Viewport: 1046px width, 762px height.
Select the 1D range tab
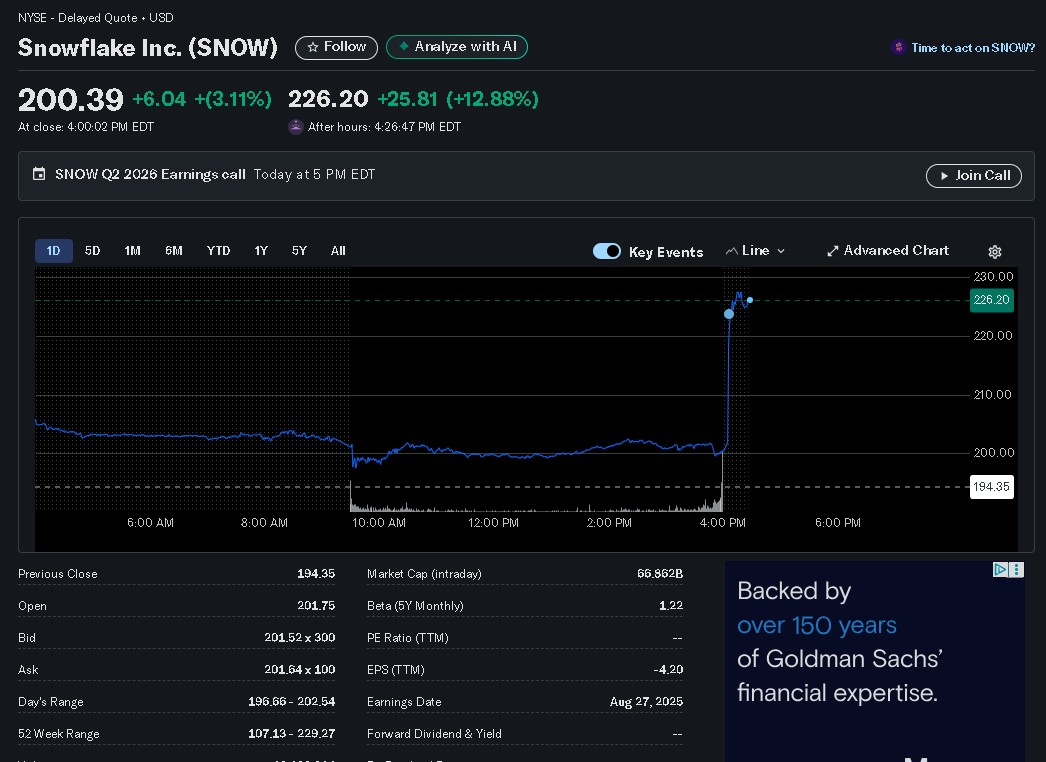(53, 251)
